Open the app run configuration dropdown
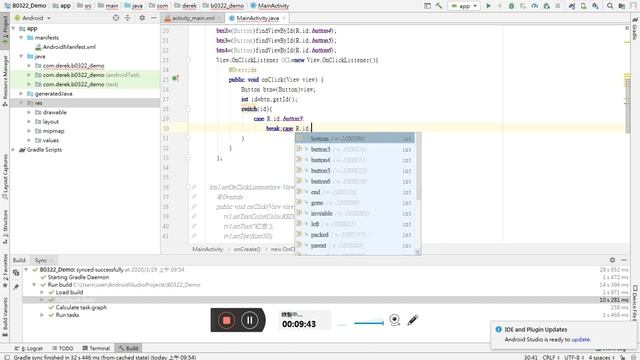 tap(464, 6)
